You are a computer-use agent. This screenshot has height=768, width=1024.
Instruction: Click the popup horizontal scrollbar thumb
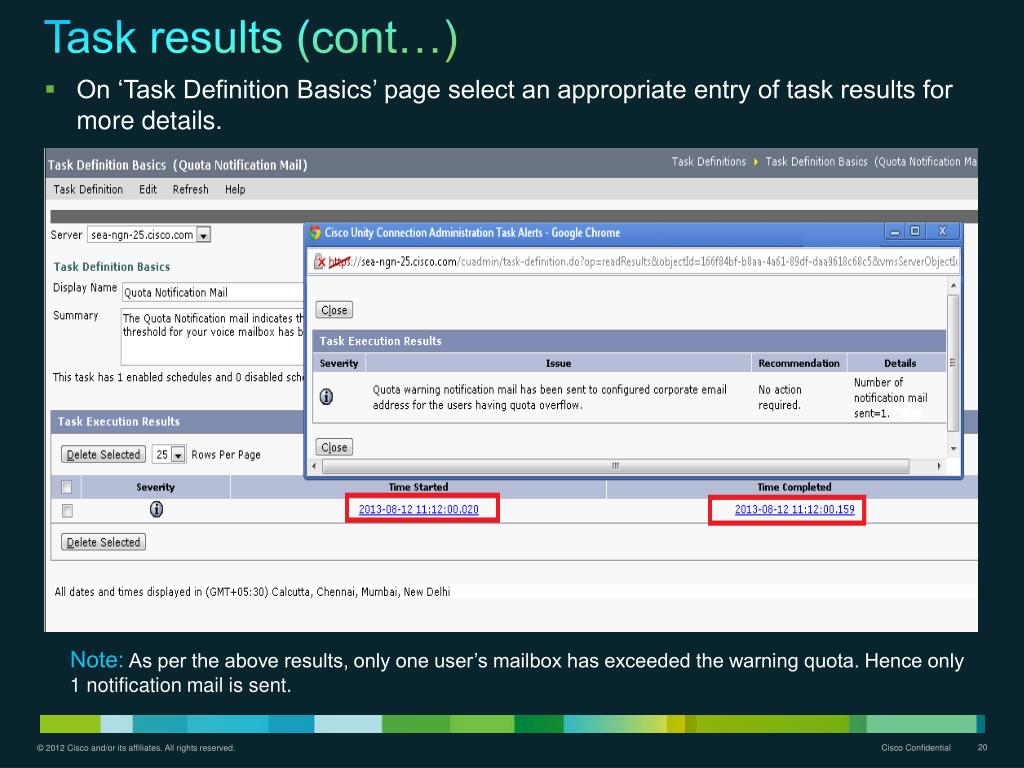pyautogui.click(x=615, y=466)
